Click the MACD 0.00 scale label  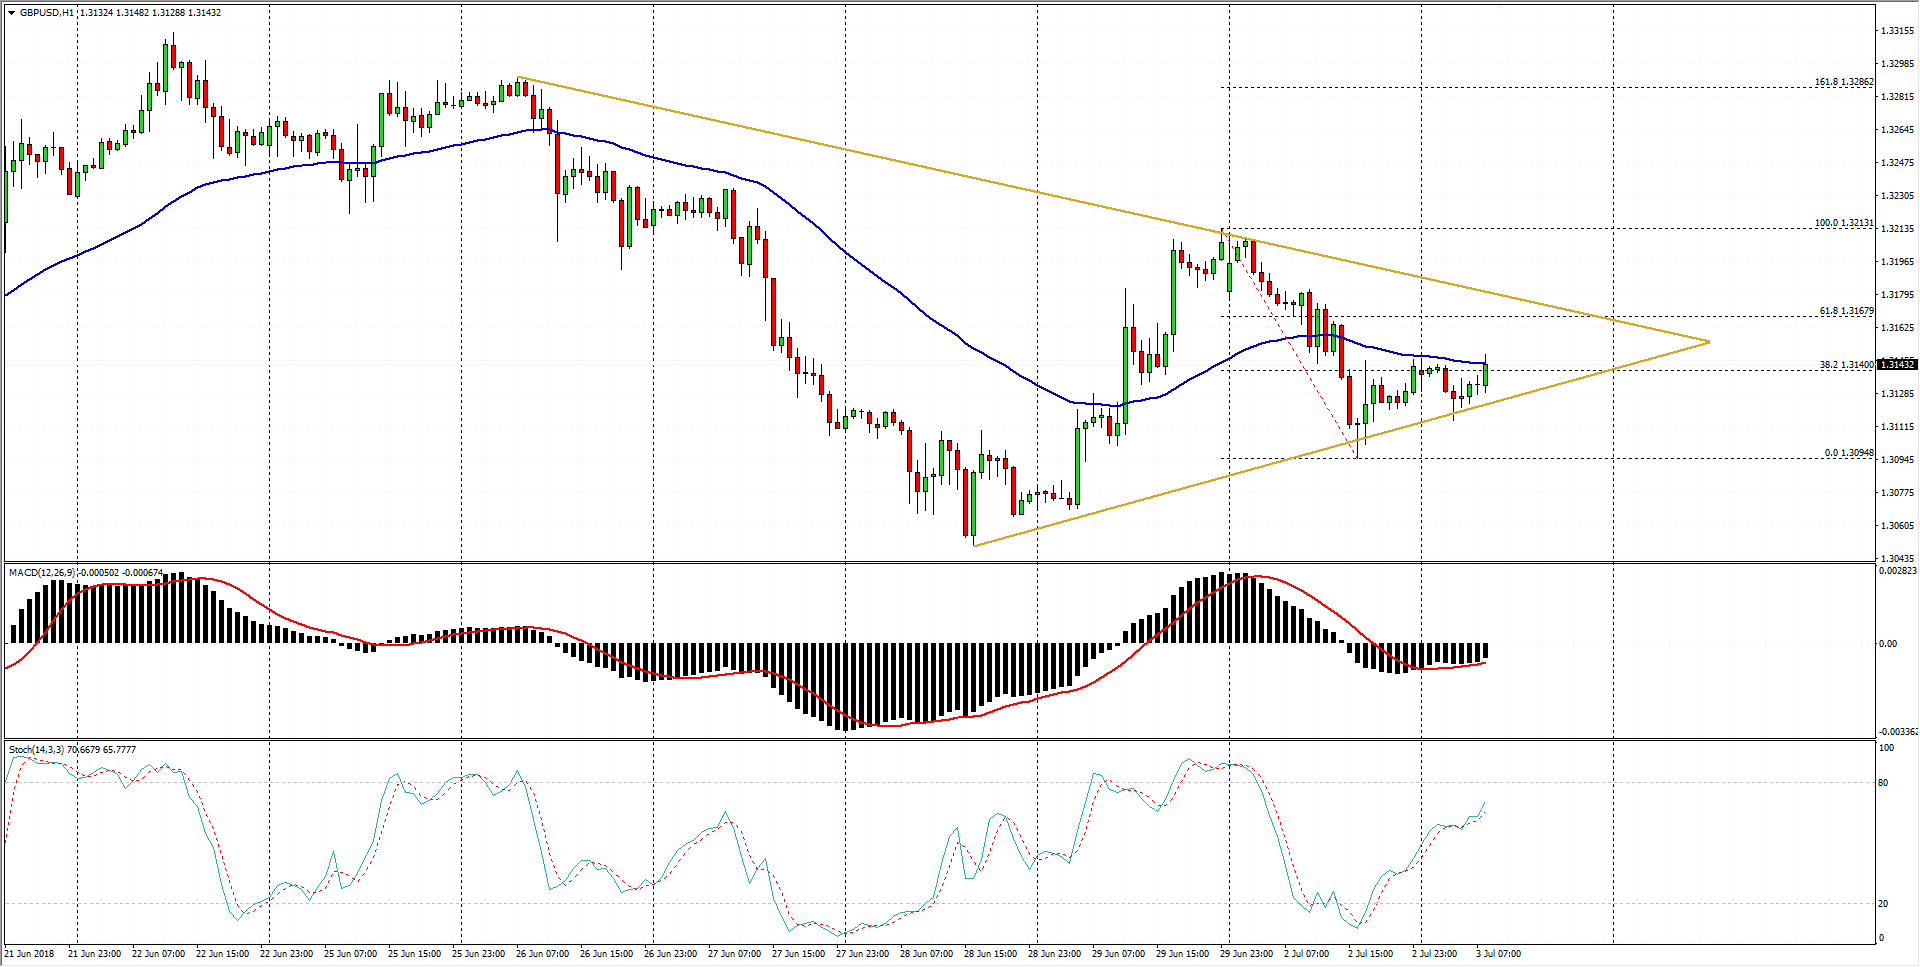pyautogui.click(x=1887, y=643)
